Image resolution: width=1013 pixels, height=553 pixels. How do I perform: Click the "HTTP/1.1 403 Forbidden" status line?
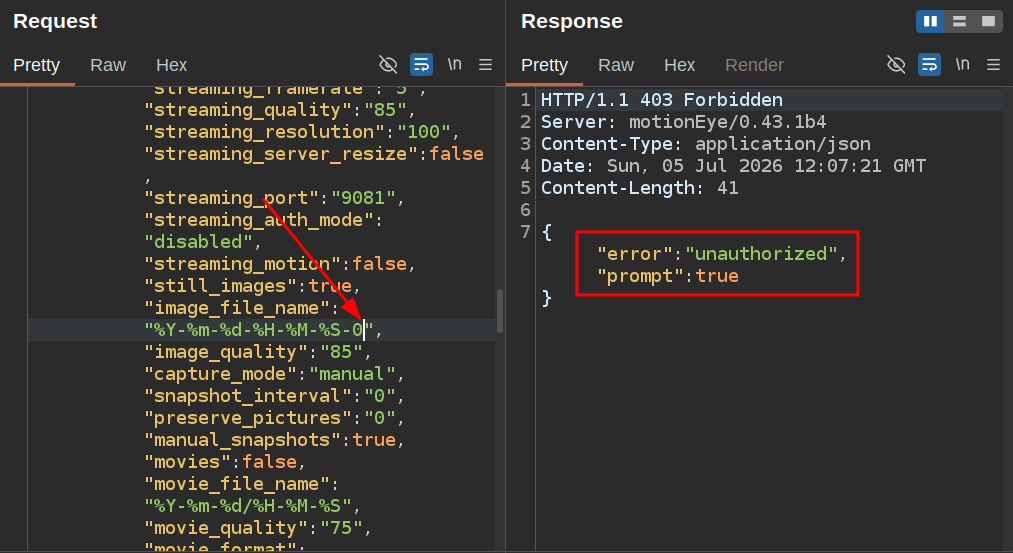coord(662,99)
